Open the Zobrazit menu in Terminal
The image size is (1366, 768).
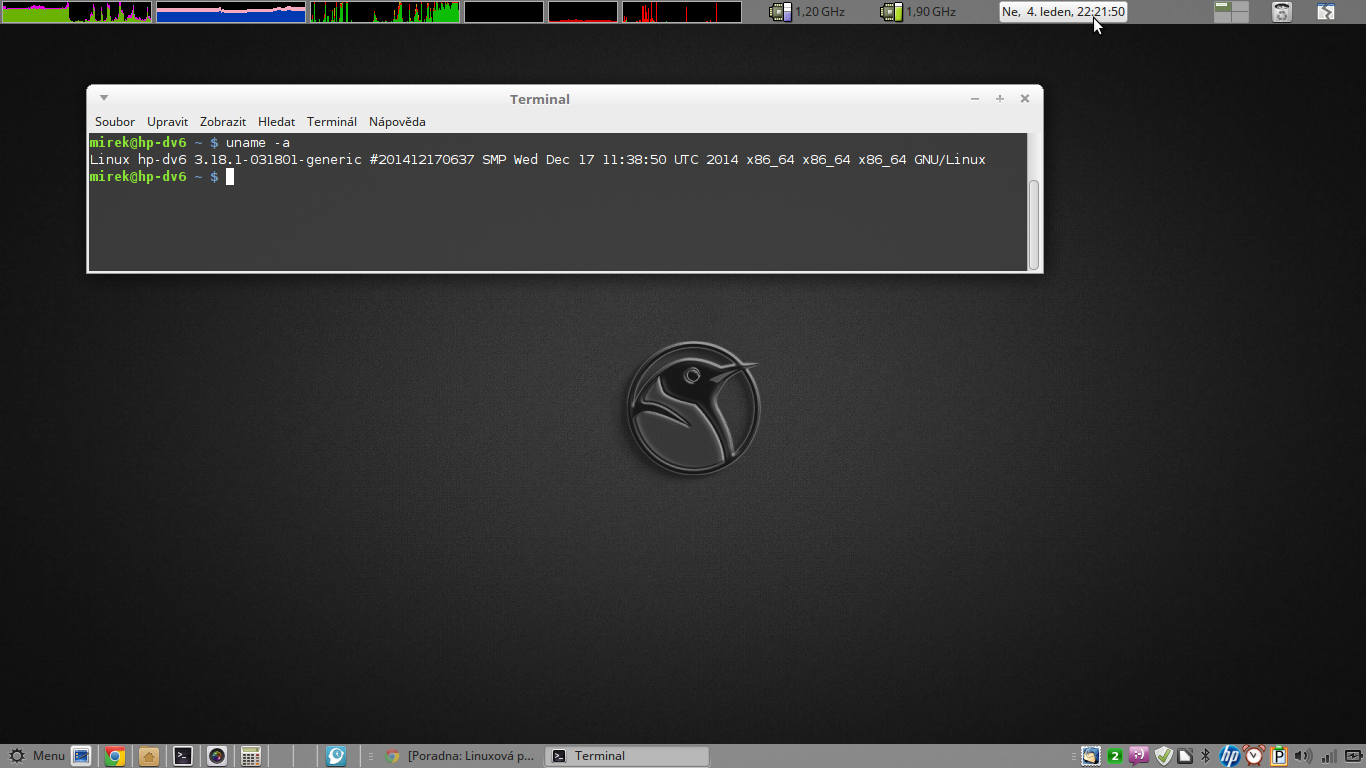click(x=223, y=122)
